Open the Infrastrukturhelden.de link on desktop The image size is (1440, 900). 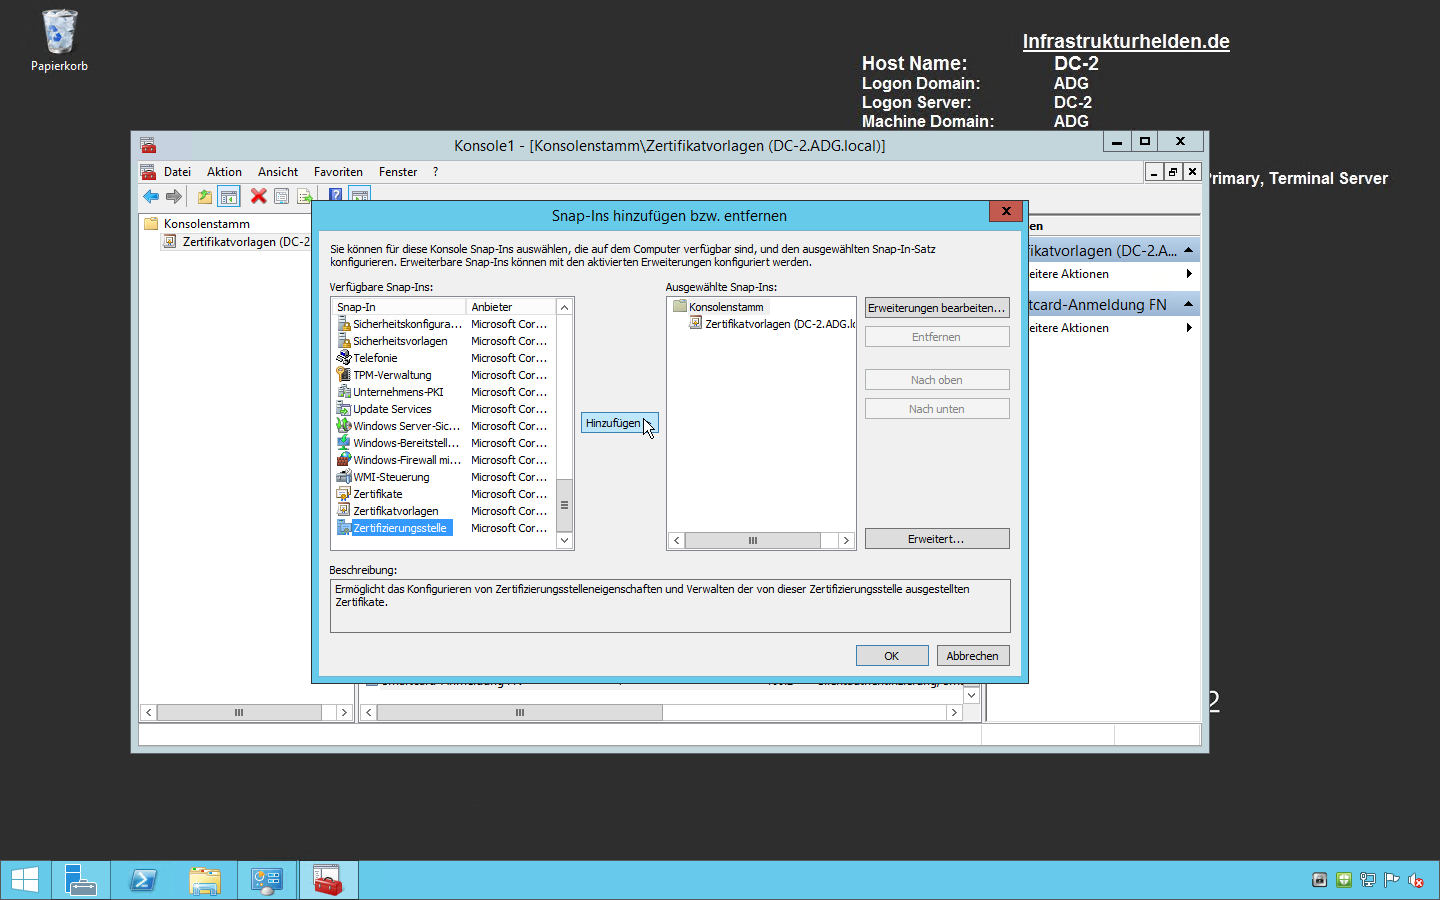coord(1126,41)
